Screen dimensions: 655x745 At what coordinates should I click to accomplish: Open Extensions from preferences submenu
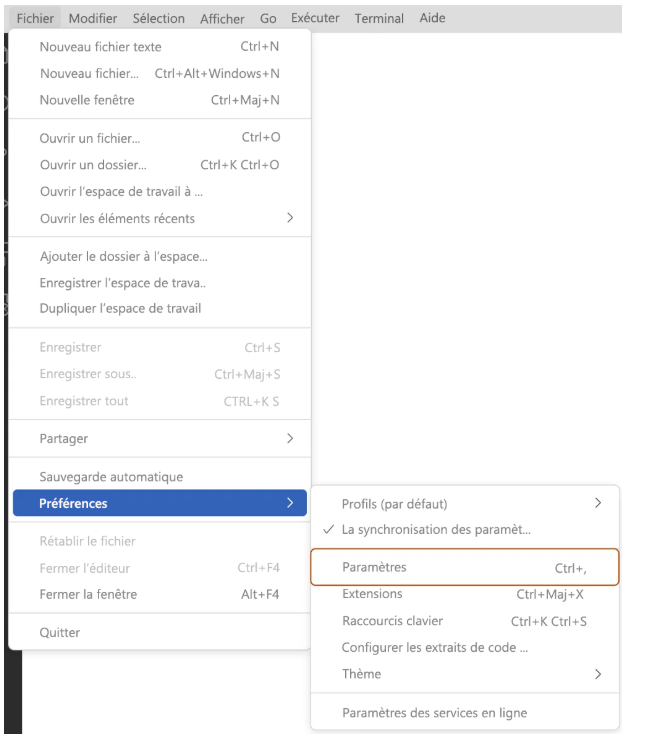tap(465, 594)
